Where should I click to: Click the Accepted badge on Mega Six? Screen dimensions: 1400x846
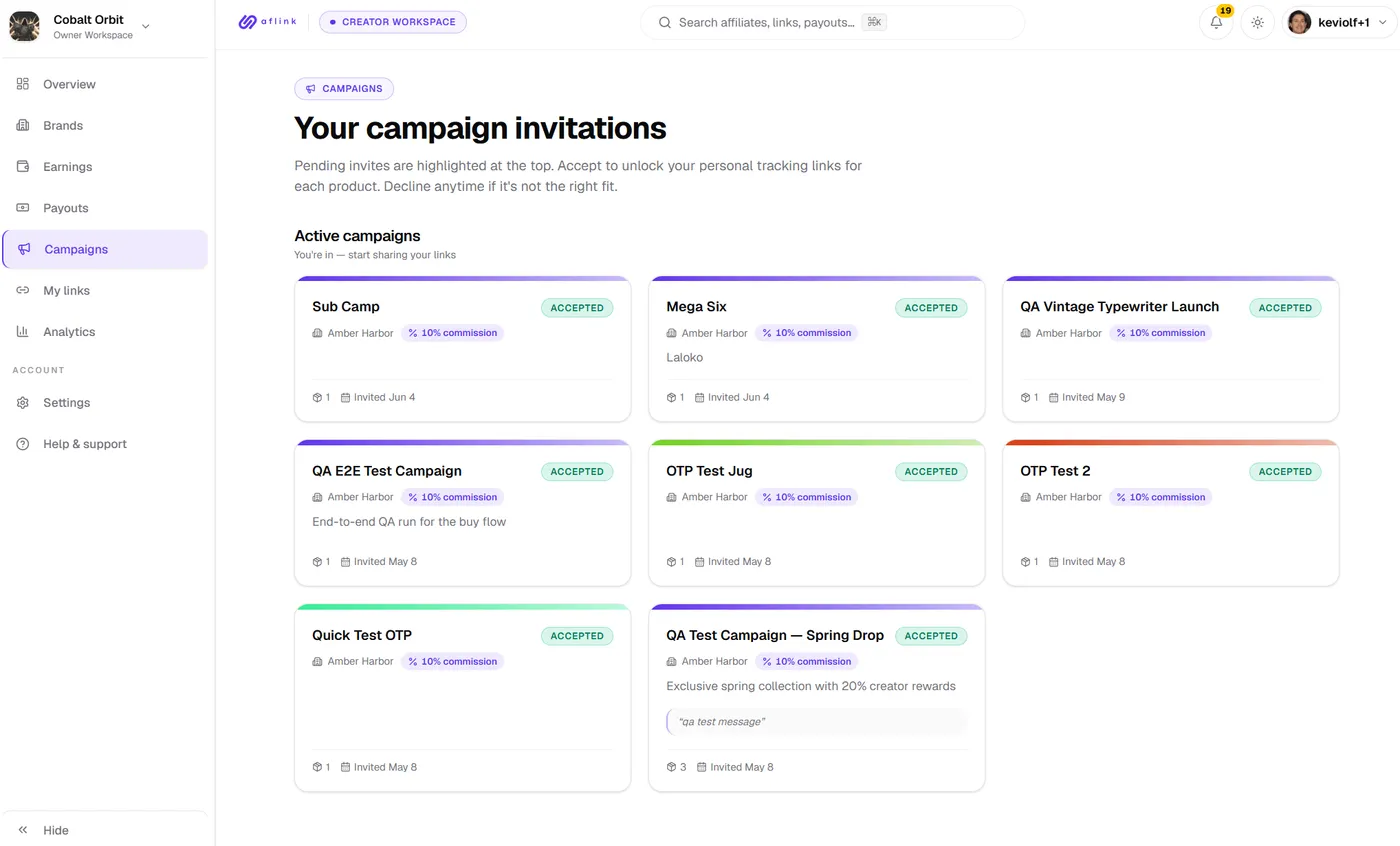point(931,308)
